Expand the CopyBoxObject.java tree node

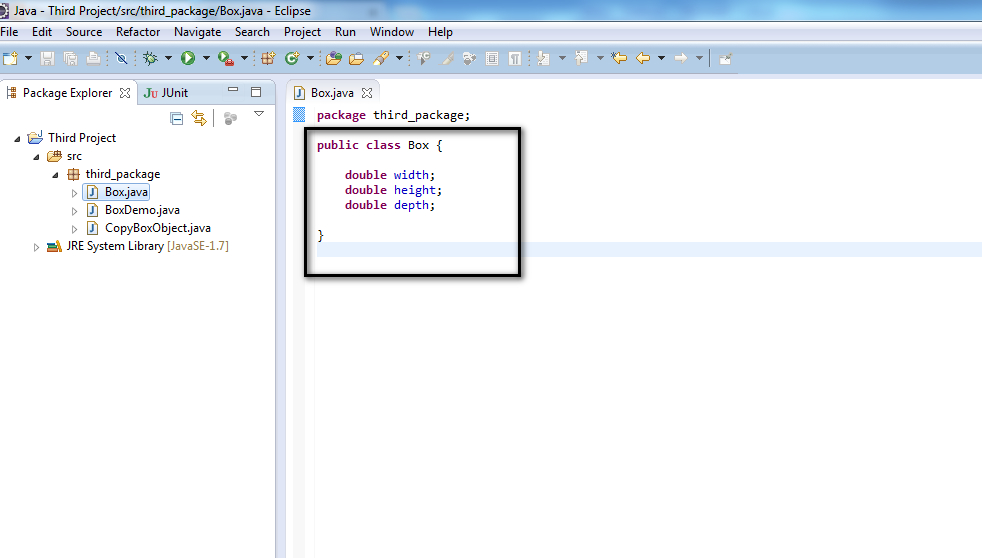click(74, 229)
